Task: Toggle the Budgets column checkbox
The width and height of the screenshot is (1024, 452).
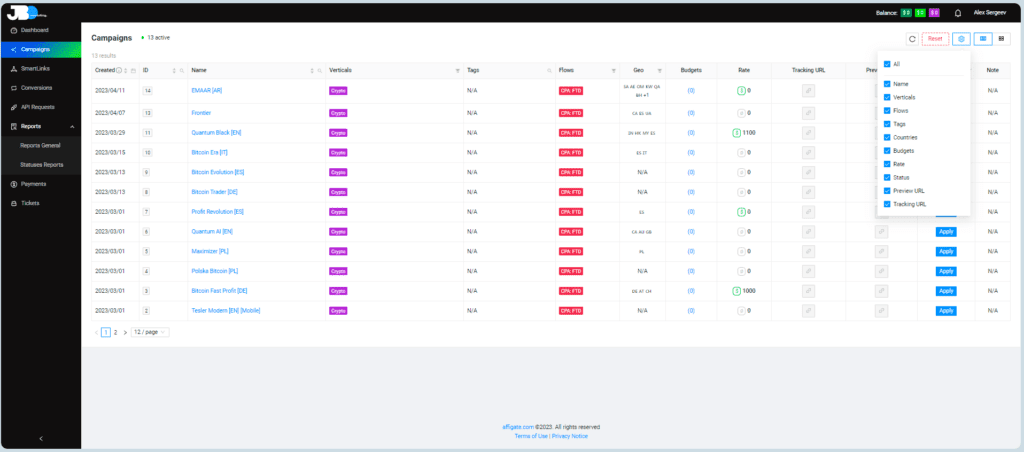Action: [887, 150]
